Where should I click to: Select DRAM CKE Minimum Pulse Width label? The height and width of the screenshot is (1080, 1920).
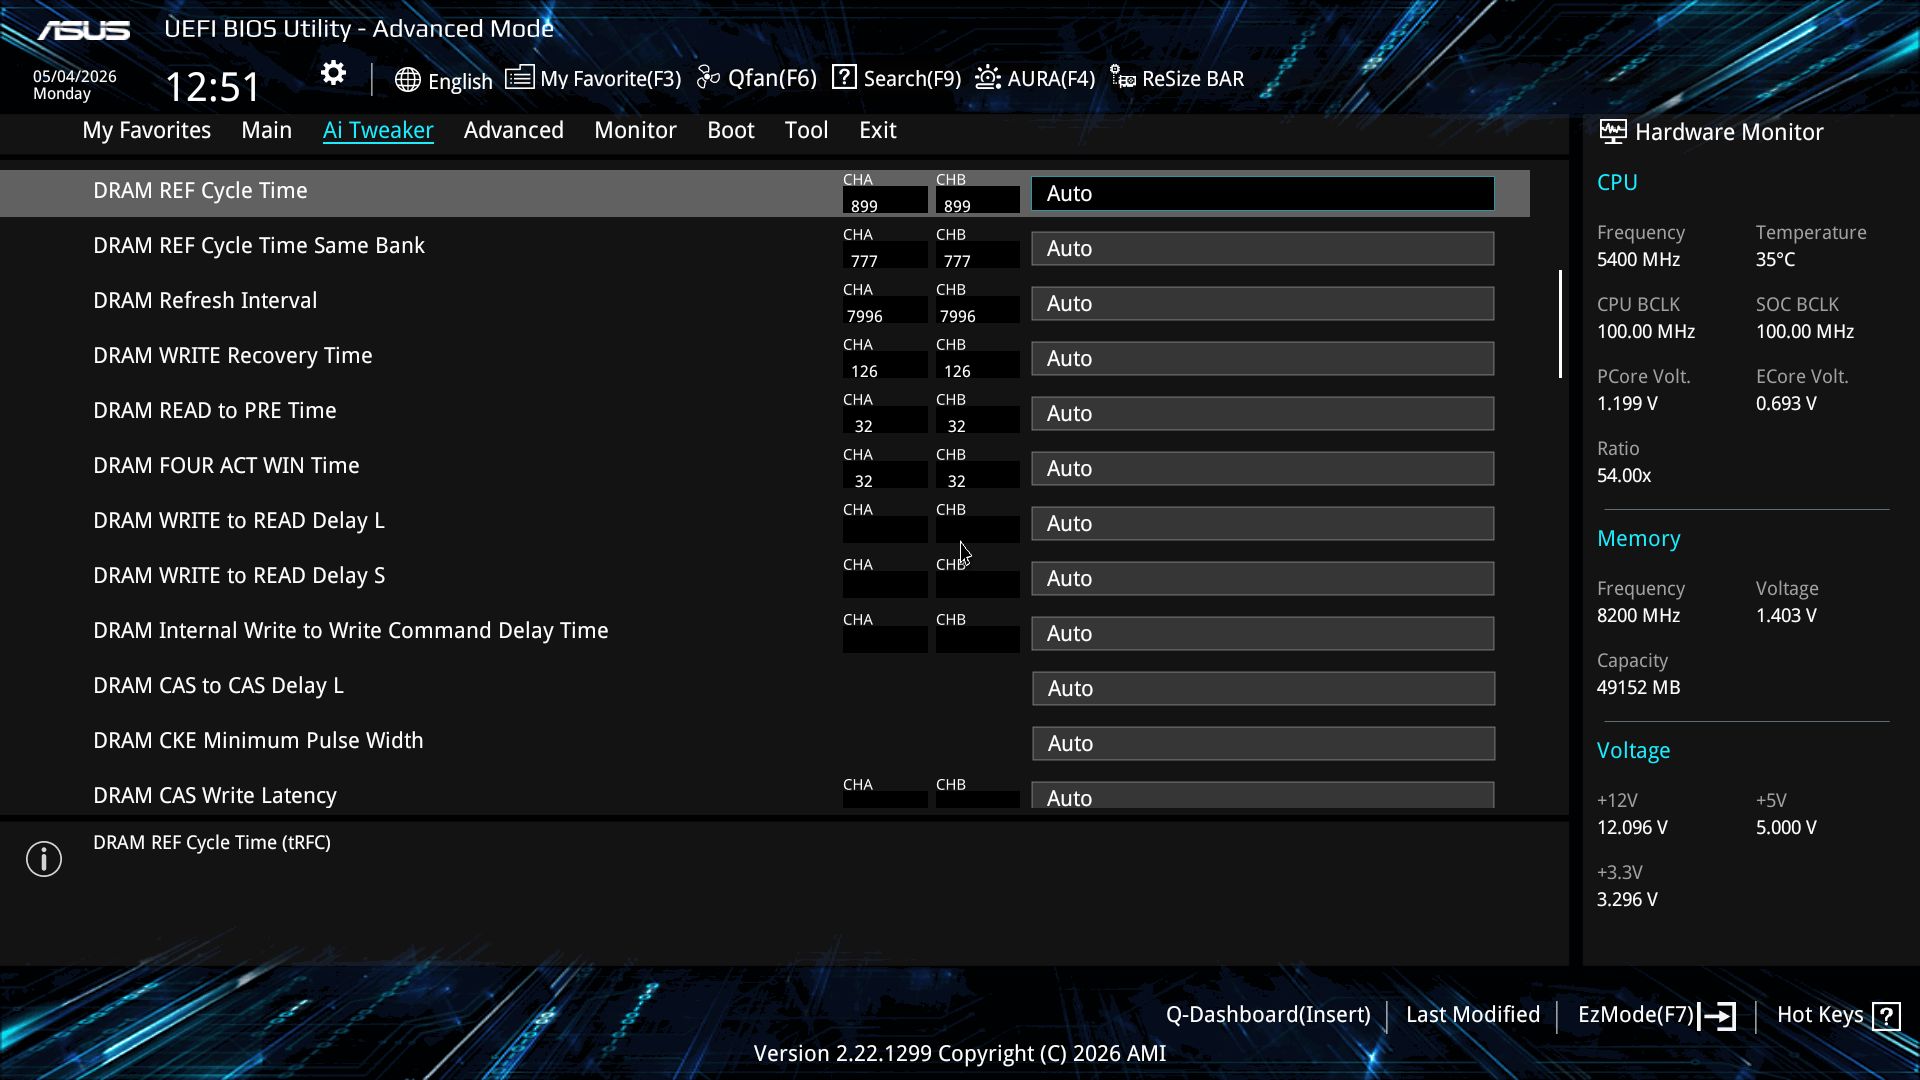click(258, 740)
